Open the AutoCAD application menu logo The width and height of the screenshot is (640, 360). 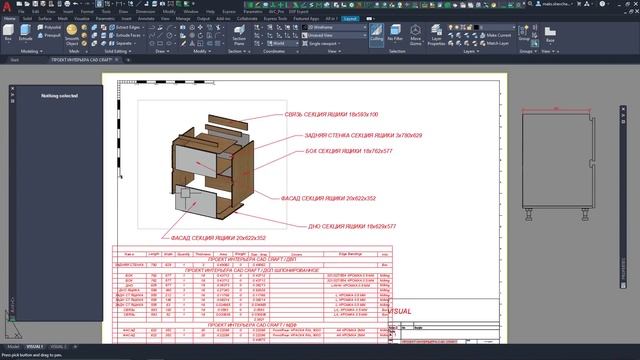click(7, 7)
